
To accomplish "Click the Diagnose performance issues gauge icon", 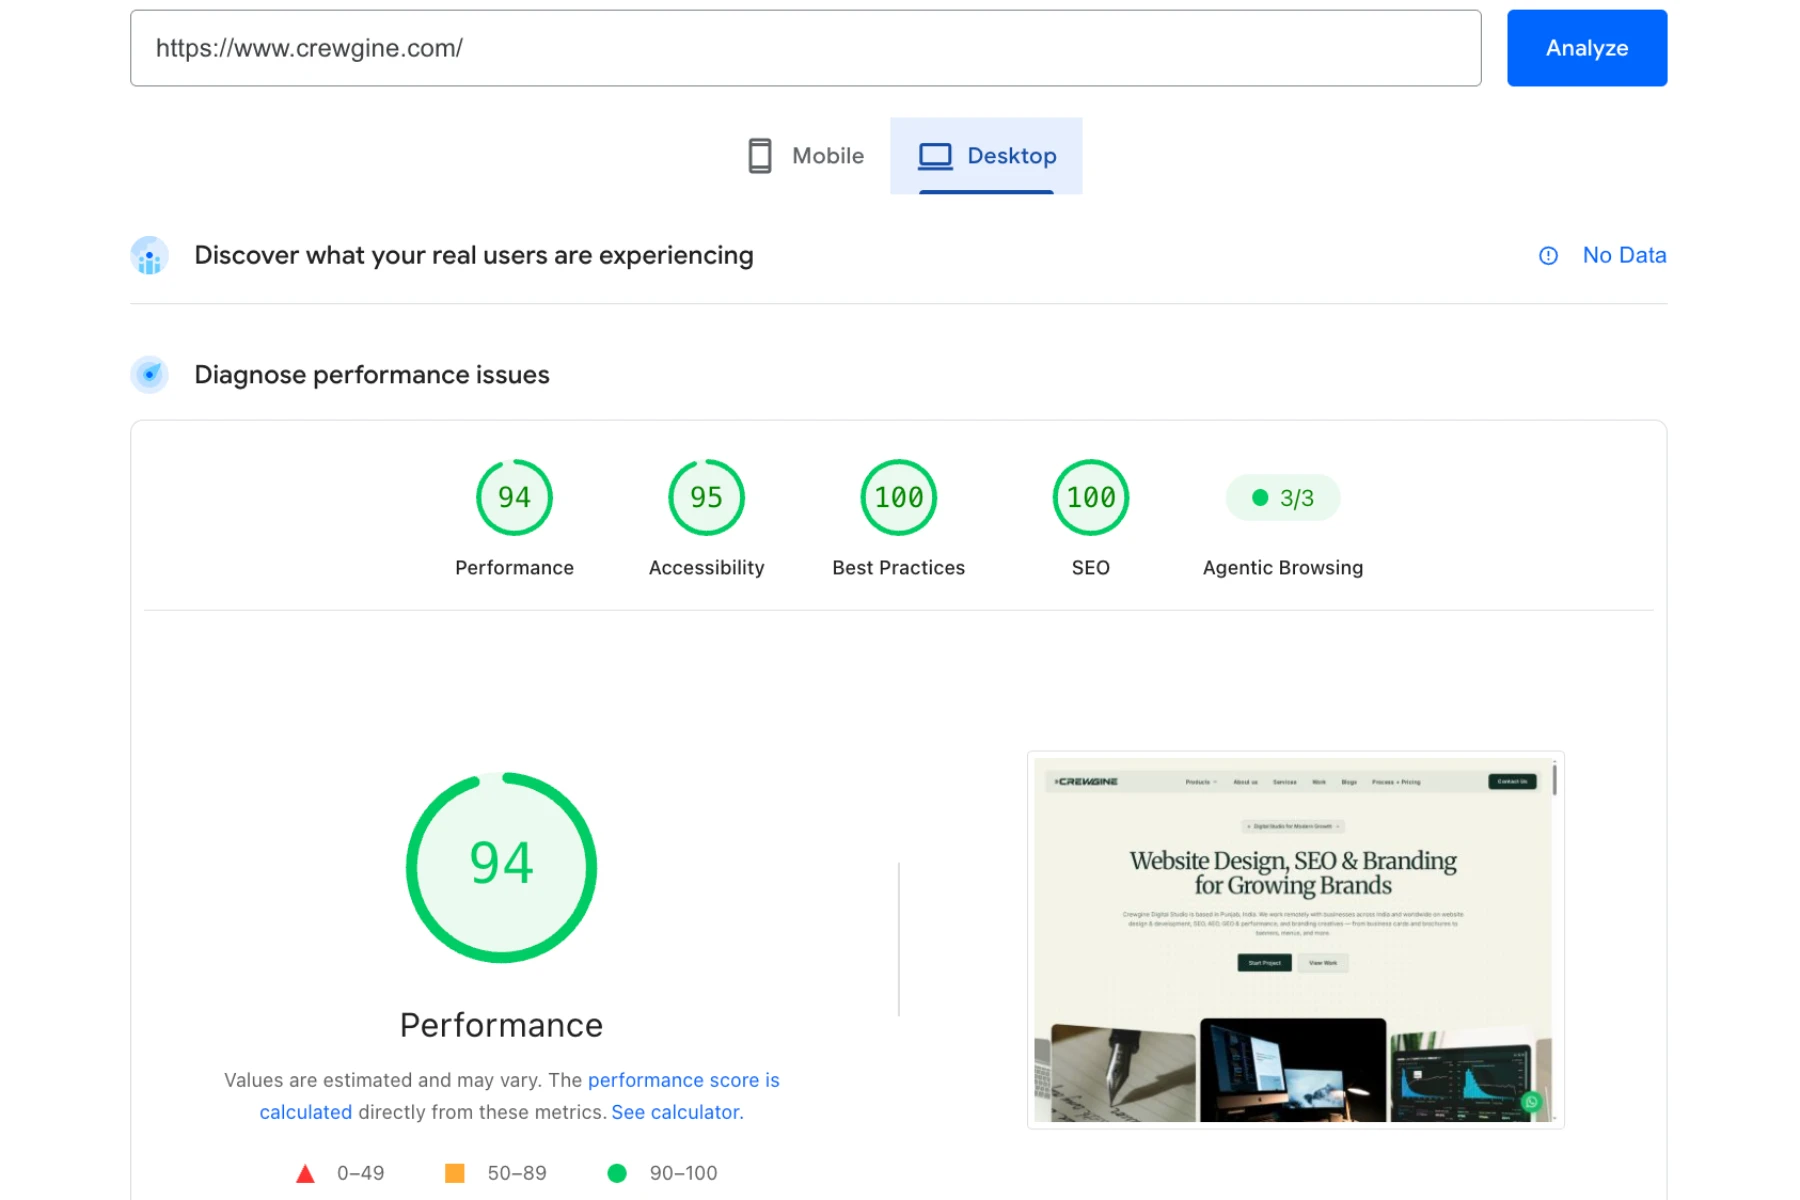I will coord(150,375).
